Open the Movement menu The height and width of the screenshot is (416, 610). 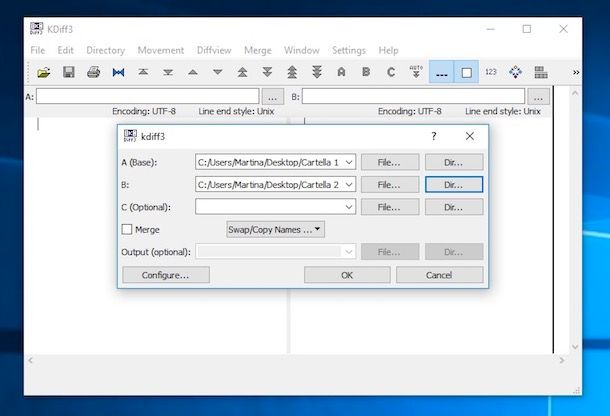[x=161, y=50]
